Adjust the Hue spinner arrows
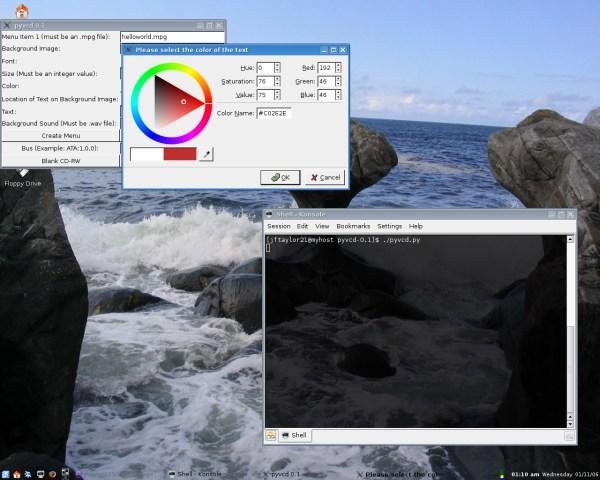The width and height of the screenshot is (600, 480). (x=277, y=68)
